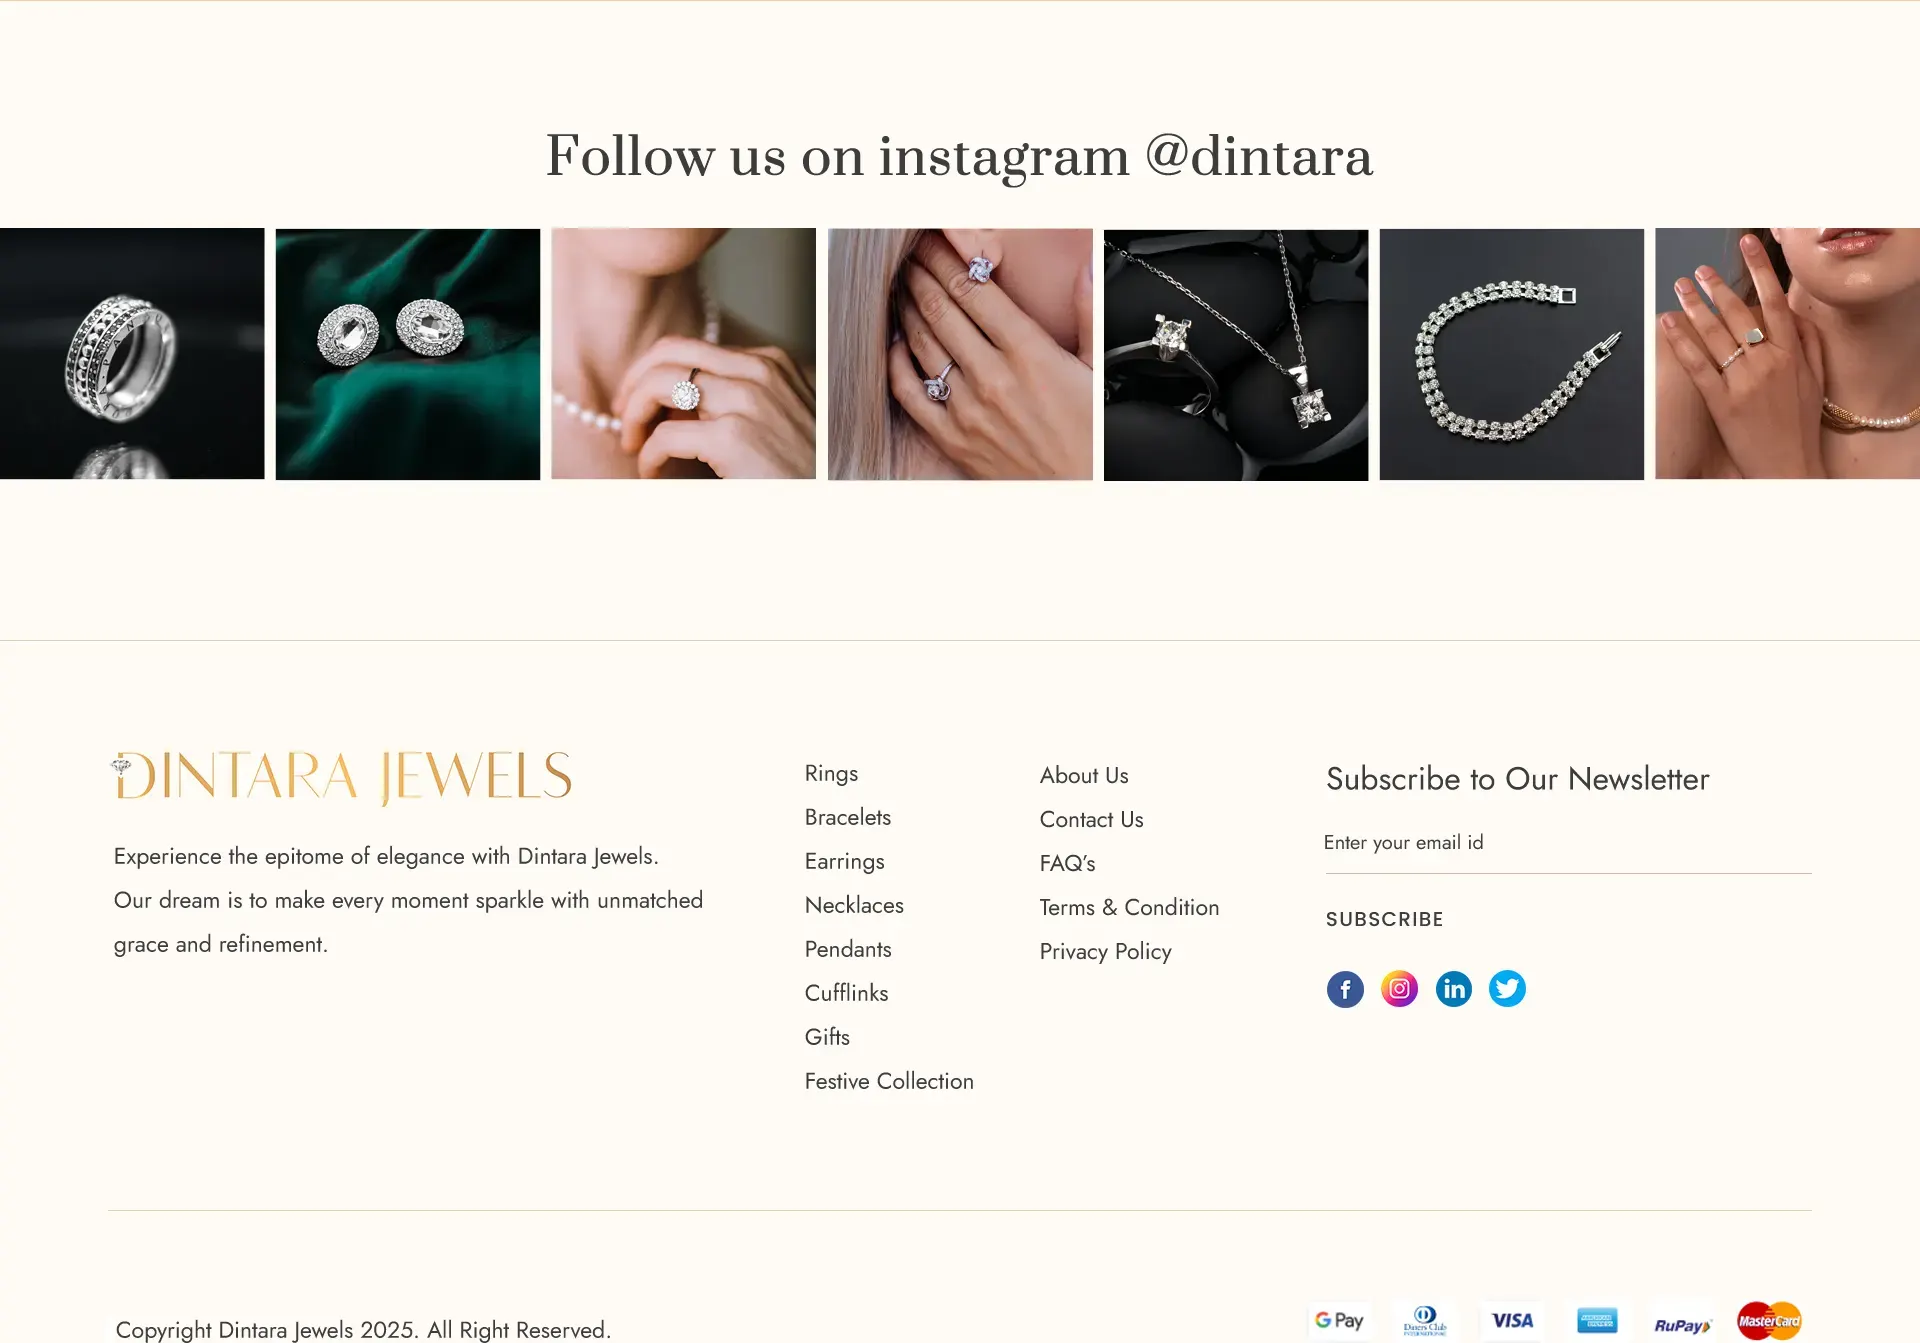
Task: Click the Subscribe button
Action: 1384,919
